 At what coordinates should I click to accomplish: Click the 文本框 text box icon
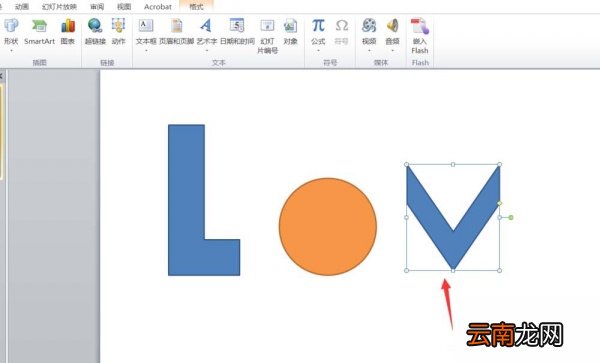pos(145,26)
